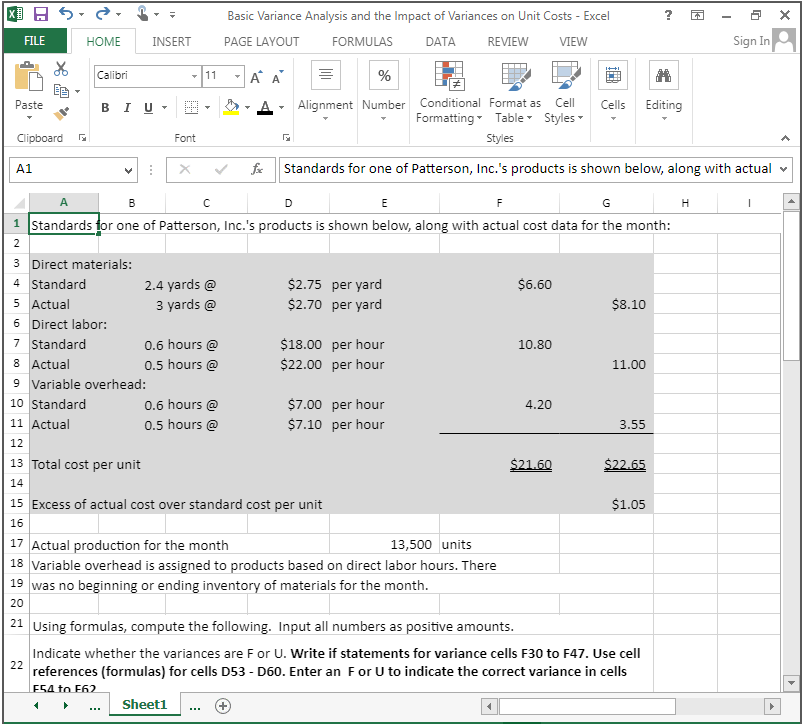Image resolution: width=803 pixels, height=724 pixels.
Task: Open the font size 11 dropdown
Action: click(x=237, y=76)
